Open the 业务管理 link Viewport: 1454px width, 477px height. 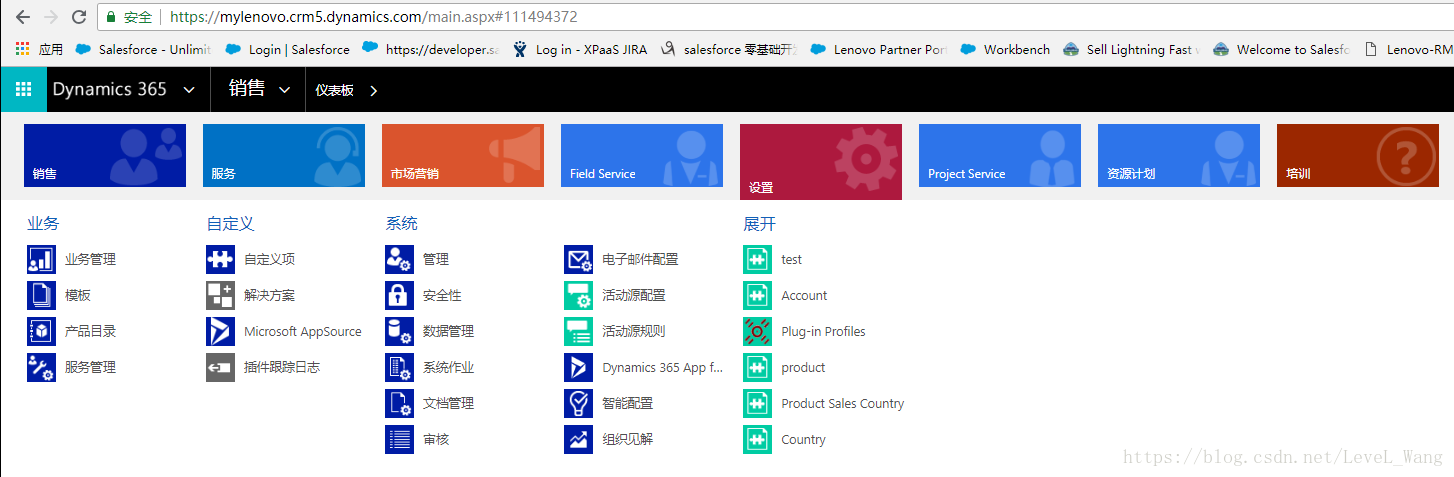pyautogui.click(x=90, y=259)
